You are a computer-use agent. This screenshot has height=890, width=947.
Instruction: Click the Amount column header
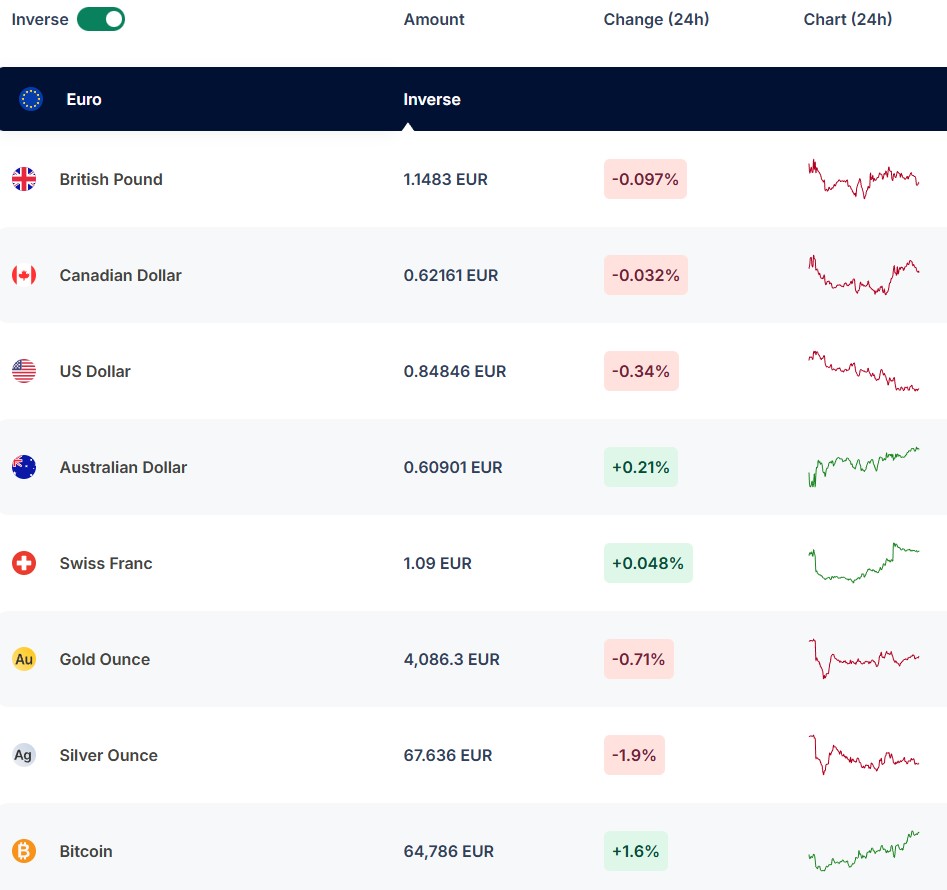434,19
